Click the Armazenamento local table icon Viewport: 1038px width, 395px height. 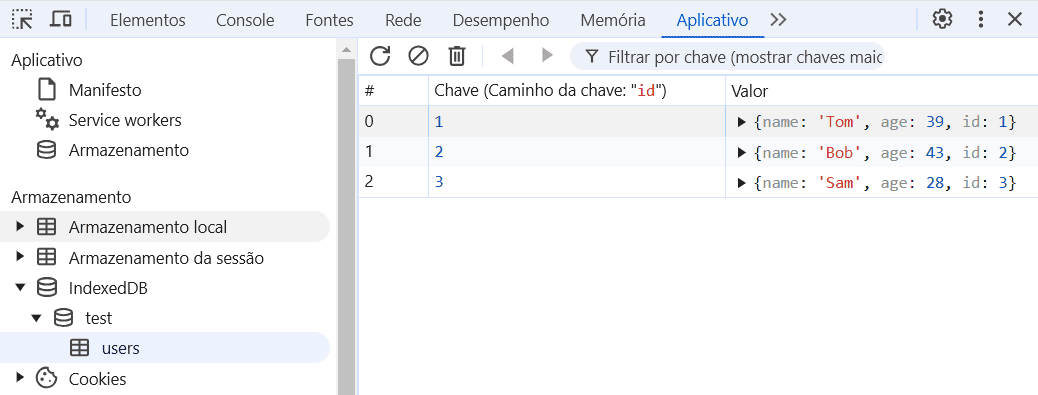coord(46,227)
